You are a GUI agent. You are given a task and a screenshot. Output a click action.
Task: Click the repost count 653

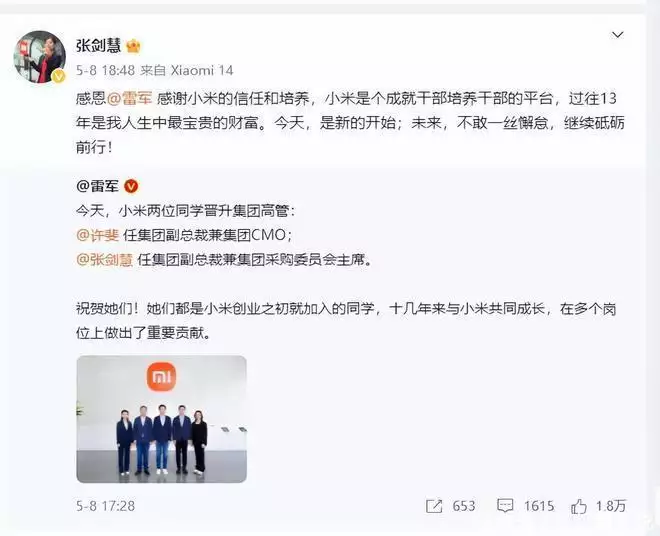tap(463, 506)
